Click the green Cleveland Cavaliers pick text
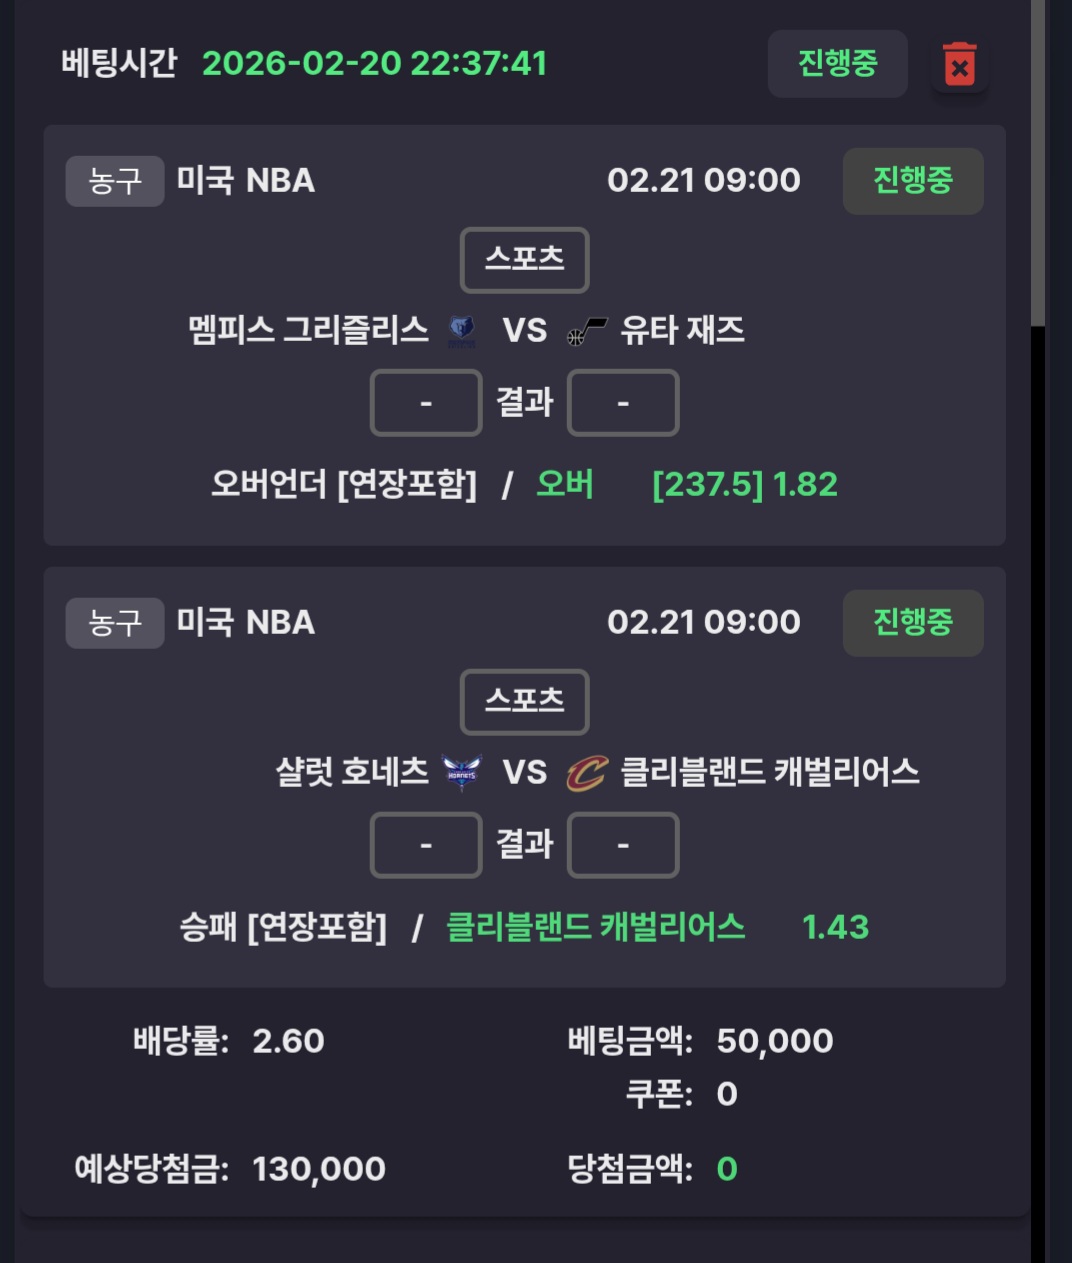1072x1263 pixels. [595, 927]
